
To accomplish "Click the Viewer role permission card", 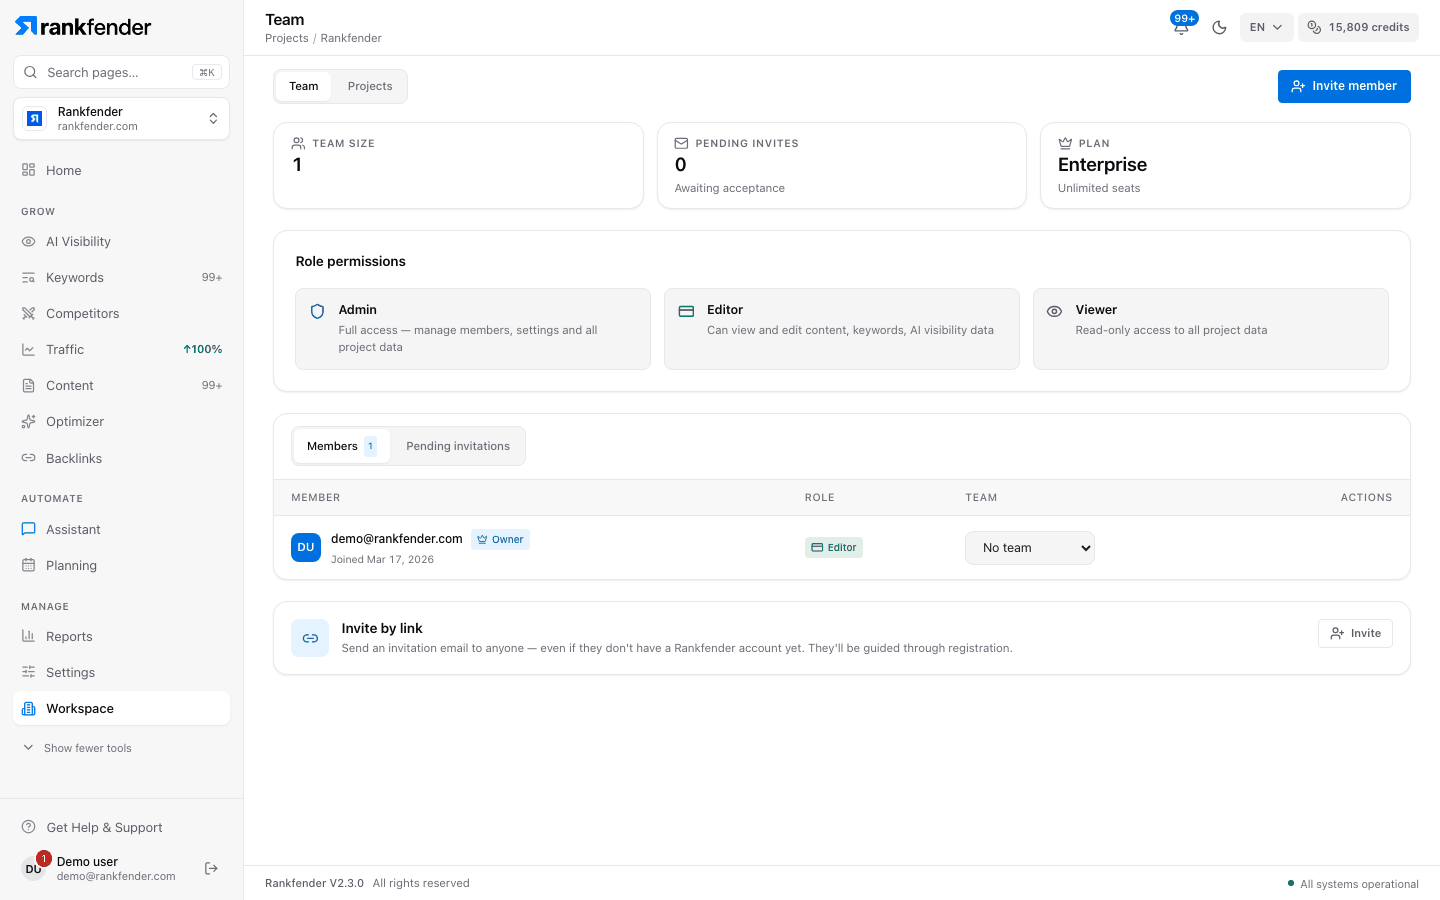I will pos(1211,329).
